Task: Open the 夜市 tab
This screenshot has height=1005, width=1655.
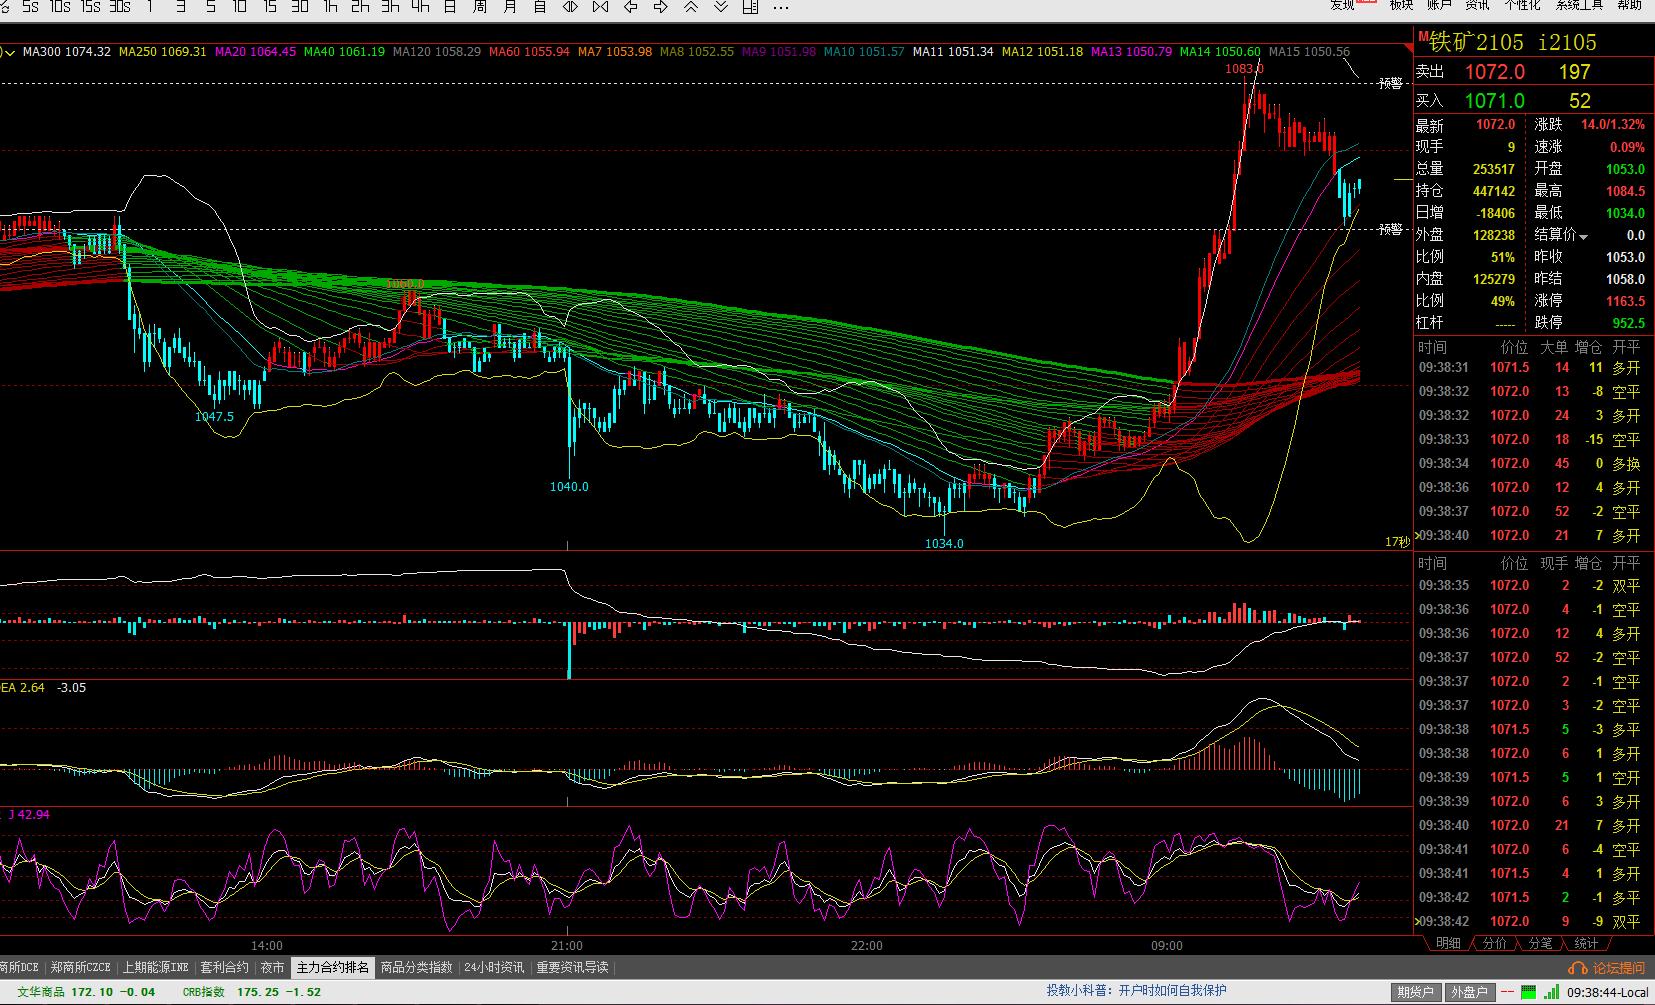Action: pos(273,968)
